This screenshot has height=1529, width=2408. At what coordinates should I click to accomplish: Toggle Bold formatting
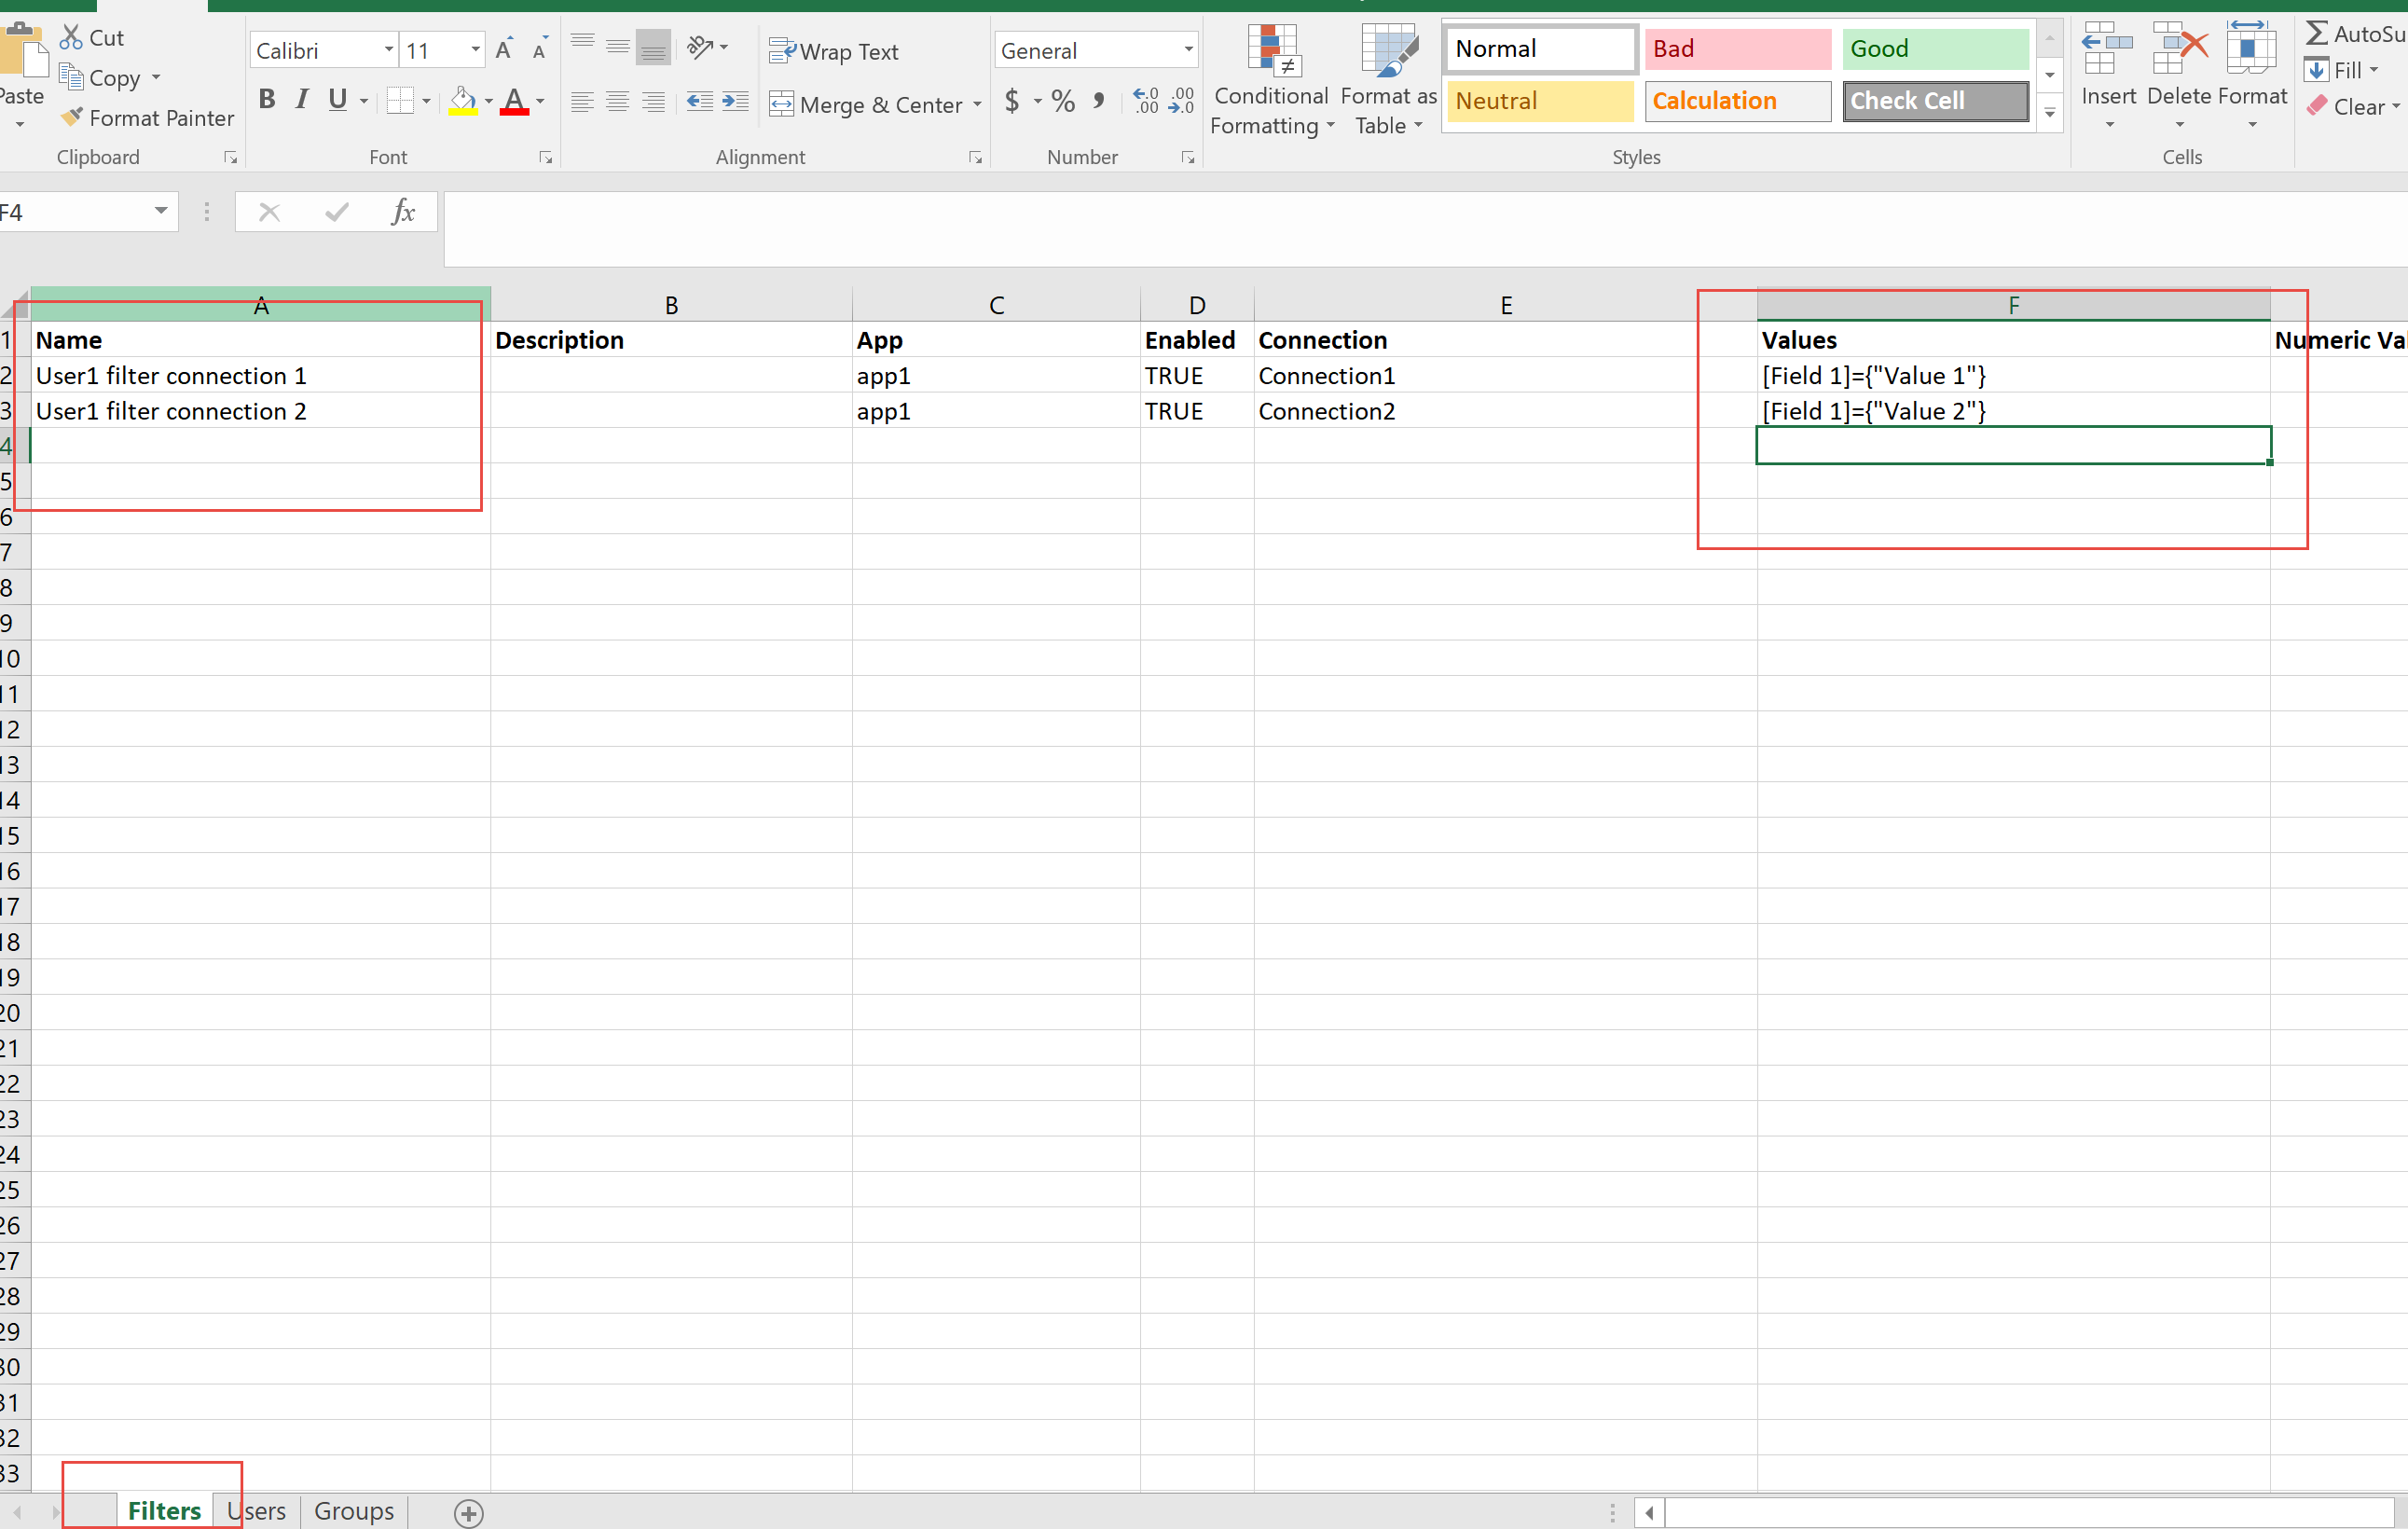[x=267, y=100]
